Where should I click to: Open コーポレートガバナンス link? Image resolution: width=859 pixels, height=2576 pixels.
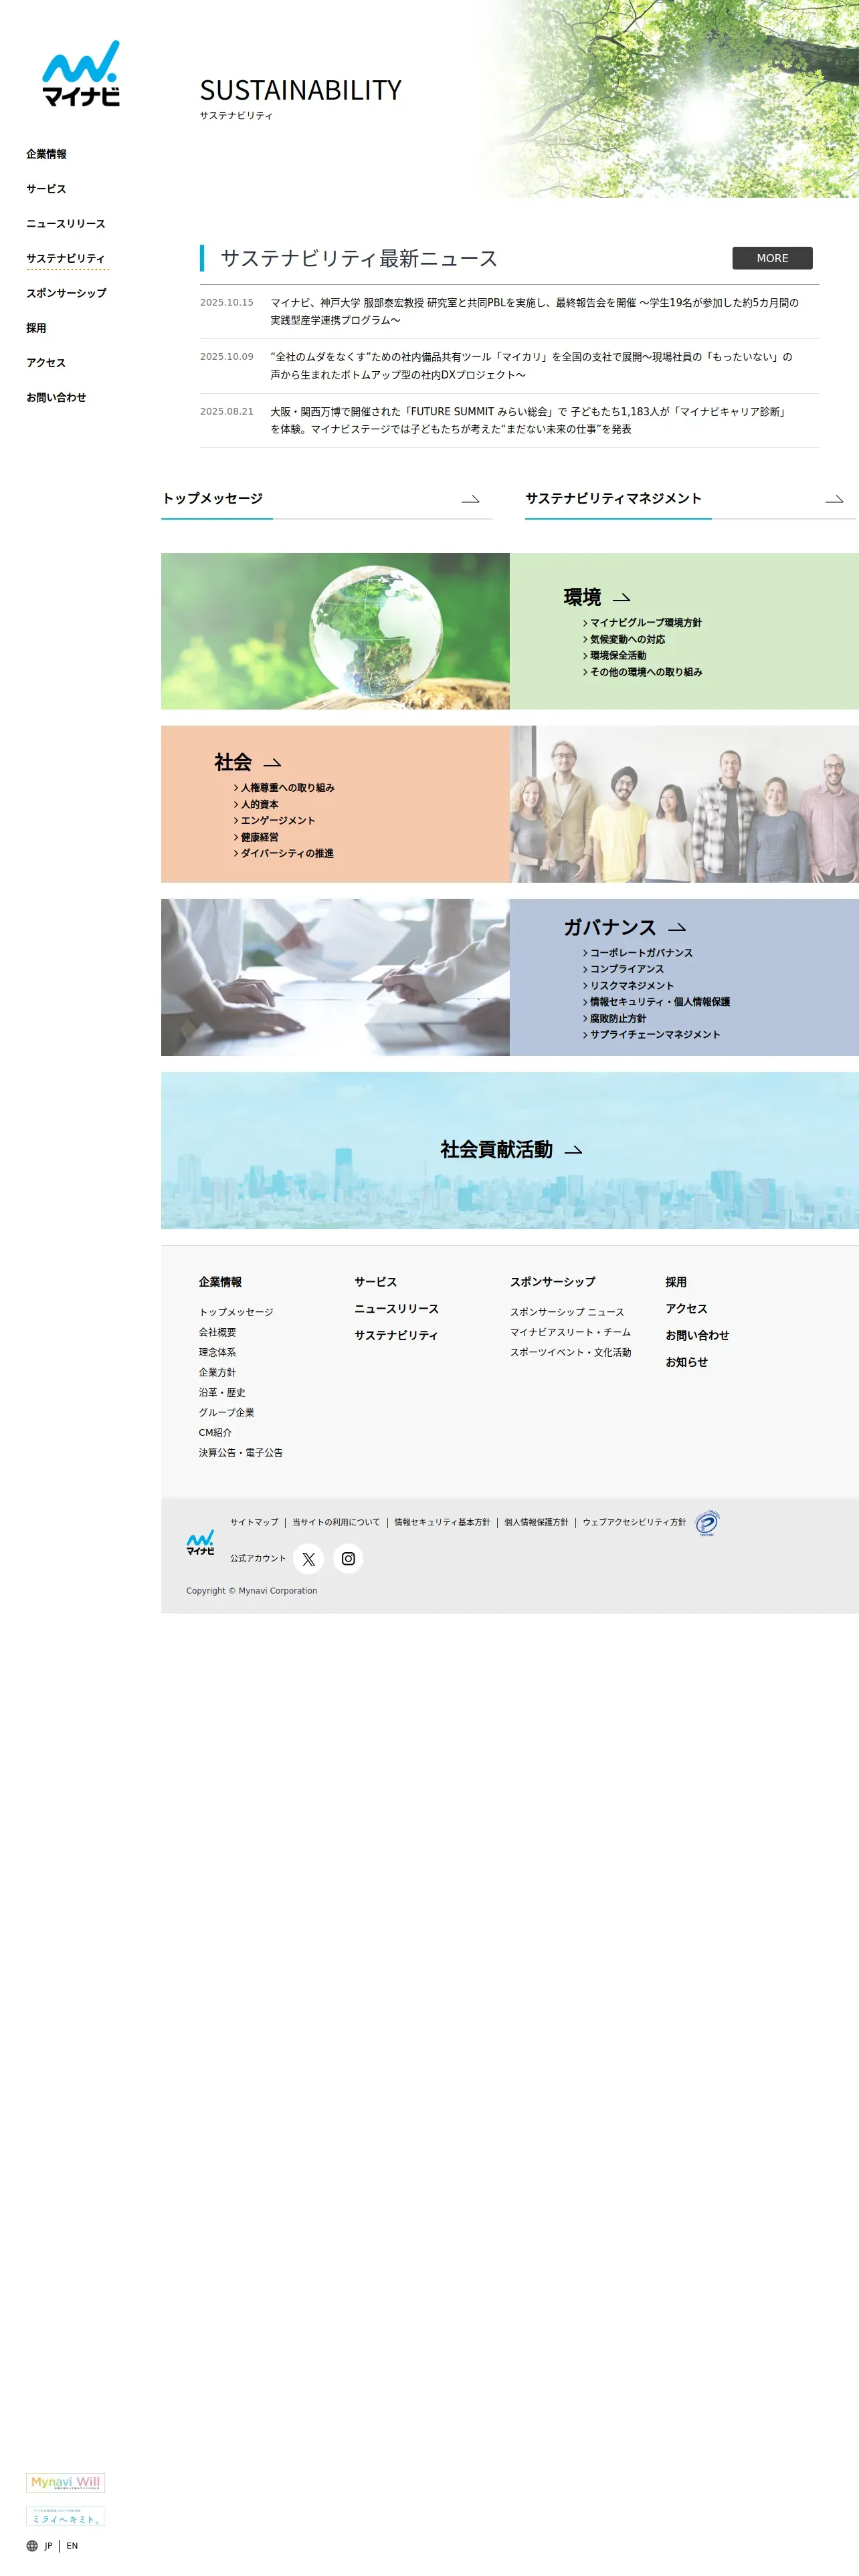click(641, 953)
